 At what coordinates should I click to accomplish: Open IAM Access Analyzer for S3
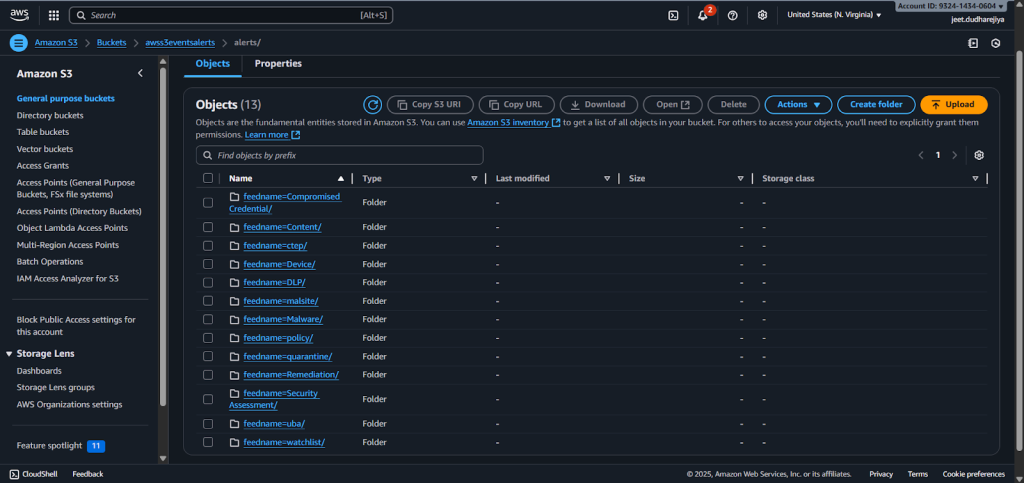point(67,279)
